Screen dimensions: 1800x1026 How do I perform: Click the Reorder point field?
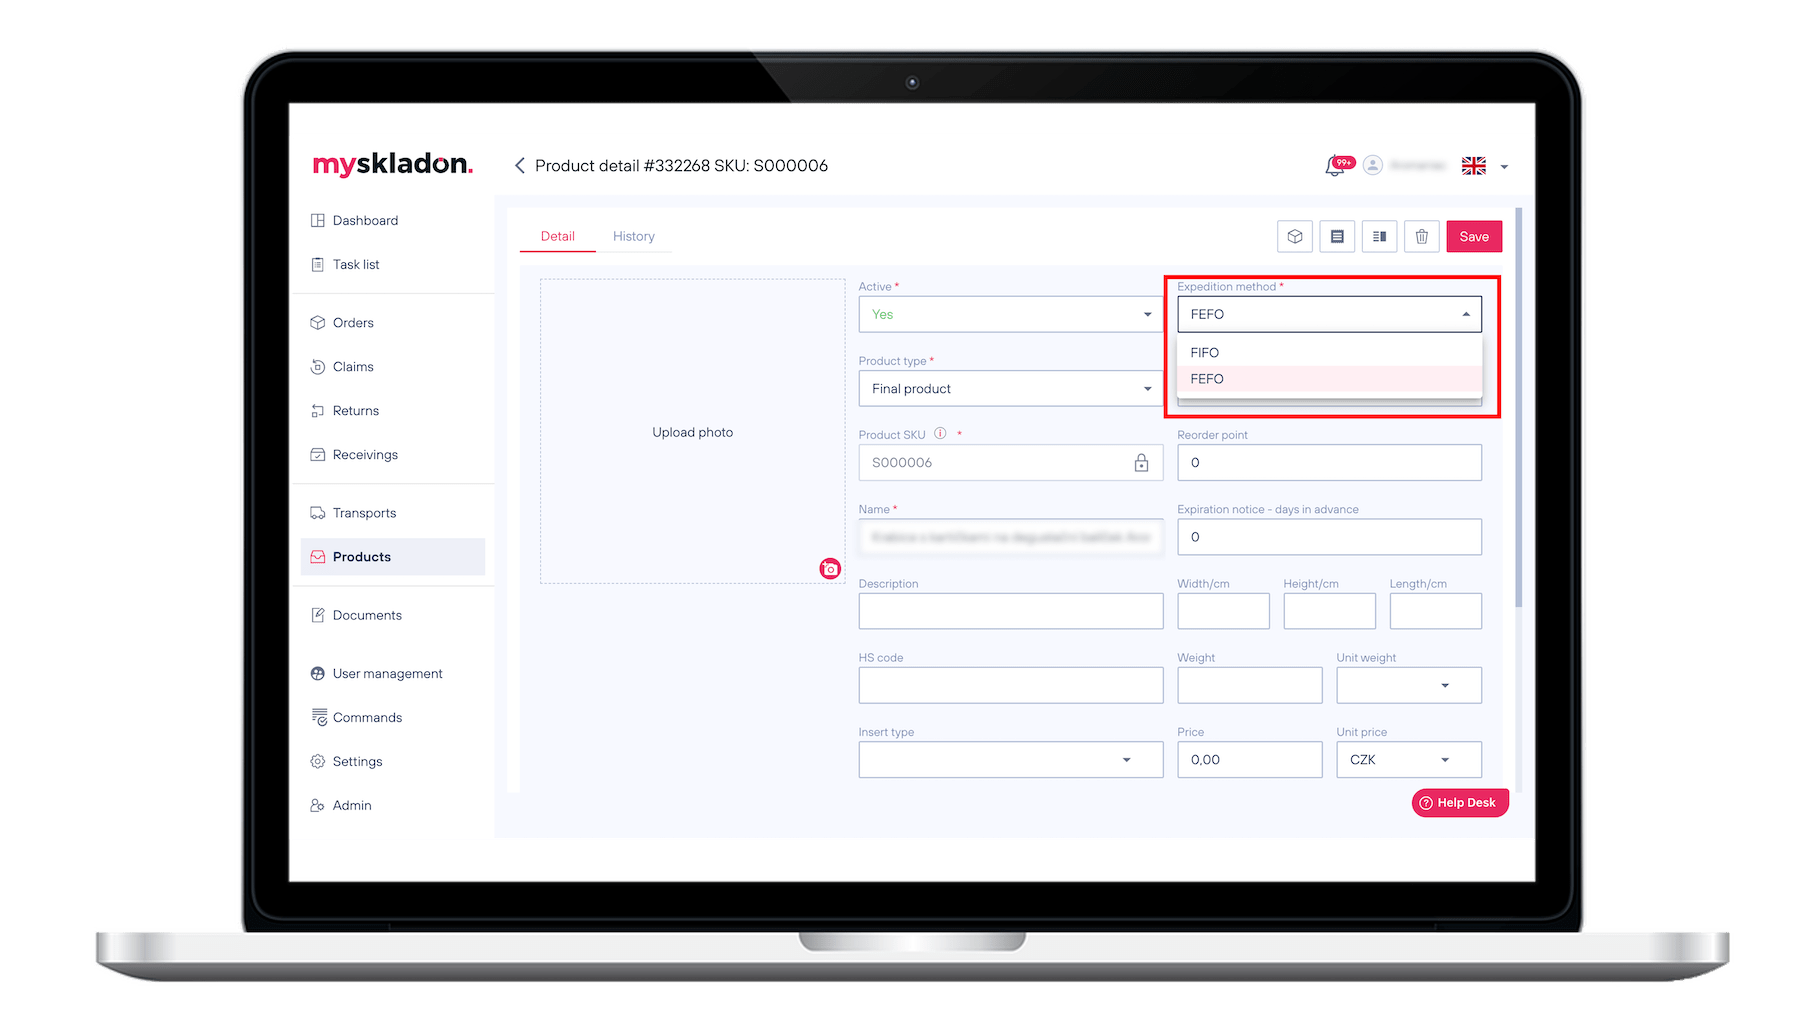[x=1329, y=462]
